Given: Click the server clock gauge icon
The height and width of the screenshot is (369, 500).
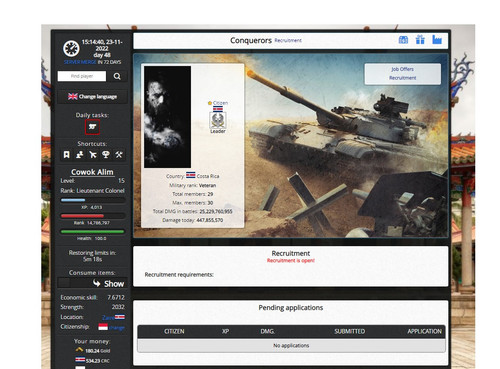Looking at the screenshot, I should 71,49.
